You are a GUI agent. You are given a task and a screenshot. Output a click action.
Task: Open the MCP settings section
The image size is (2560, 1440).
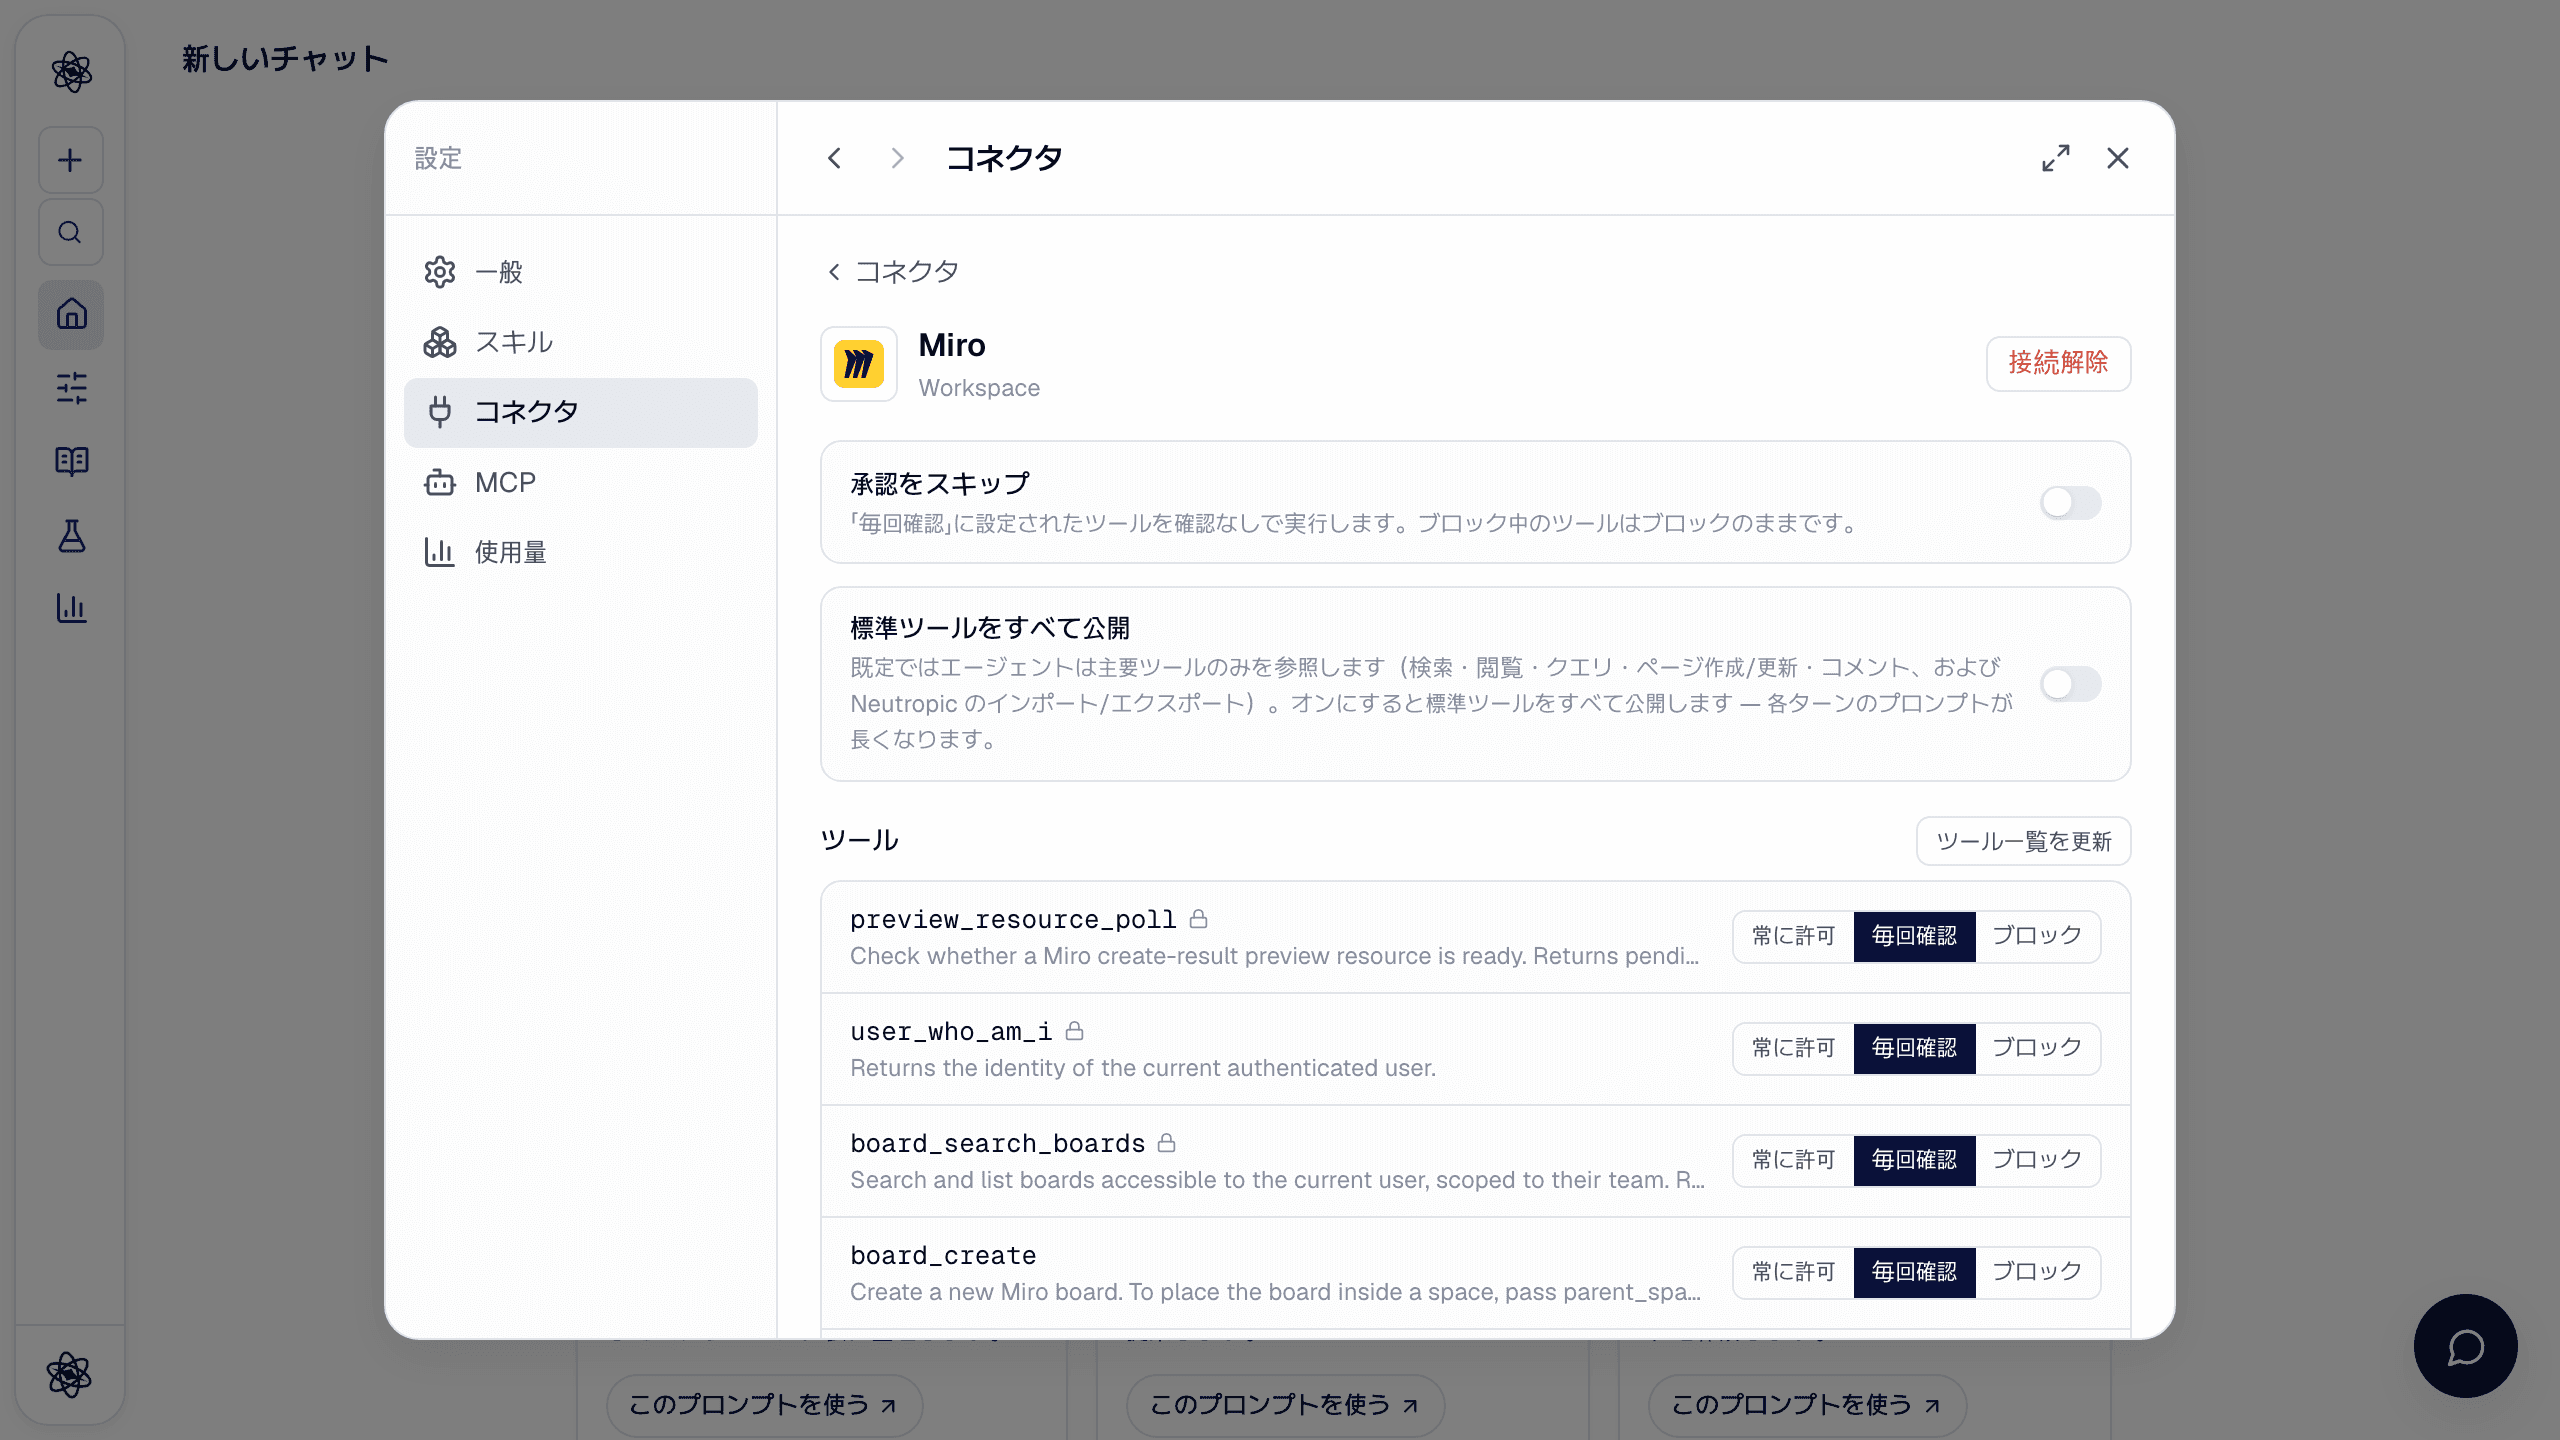[580, 482]
